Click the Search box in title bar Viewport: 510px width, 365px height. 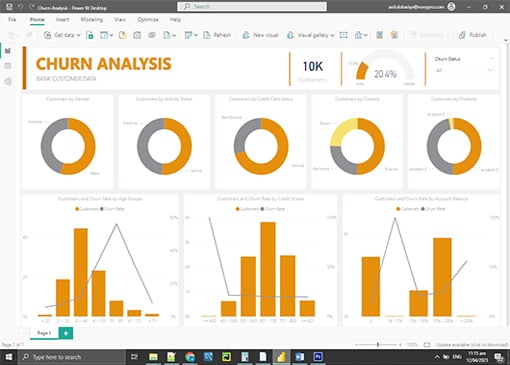[252, 7]
